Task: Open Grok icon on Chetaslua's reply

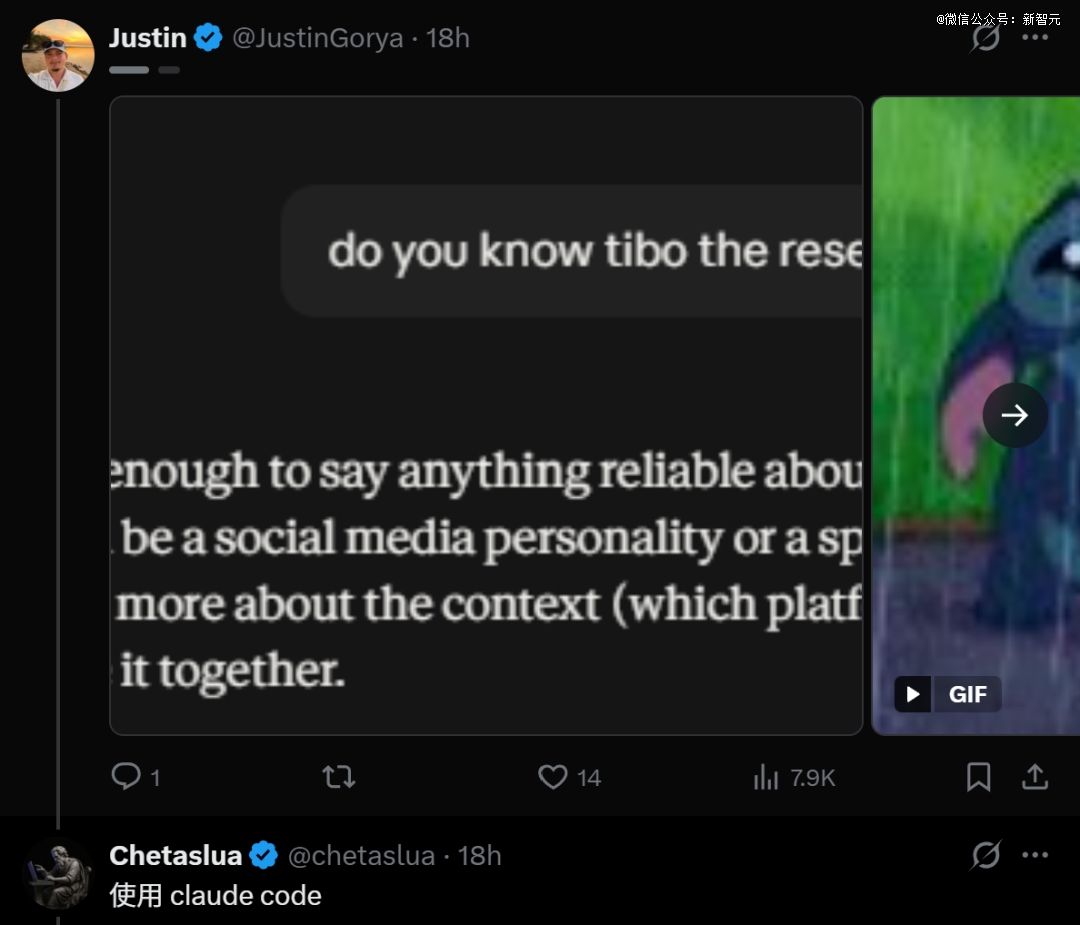Action: click(x=986, y=855)
